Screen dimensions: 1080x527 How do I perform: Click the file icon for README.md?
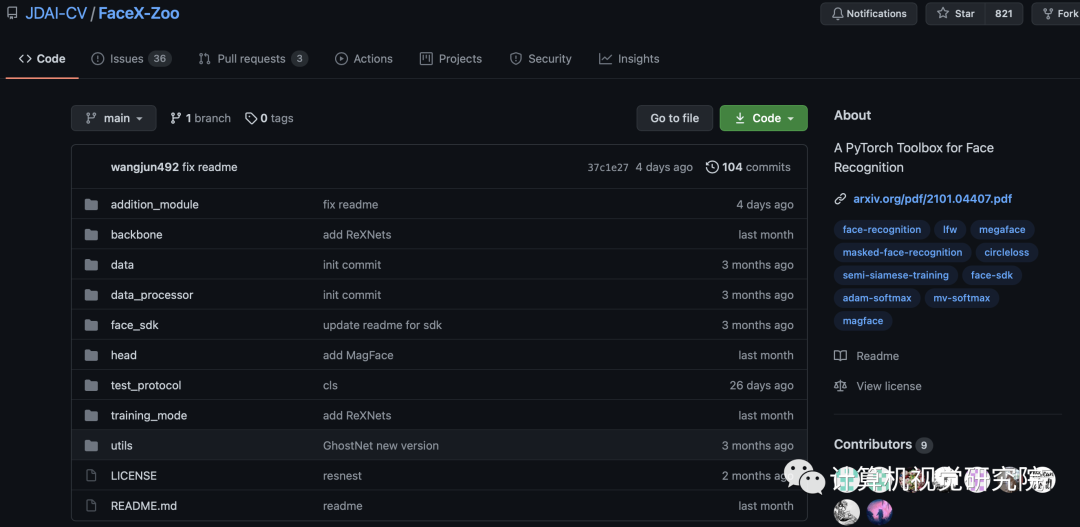[x=91, y=506]
